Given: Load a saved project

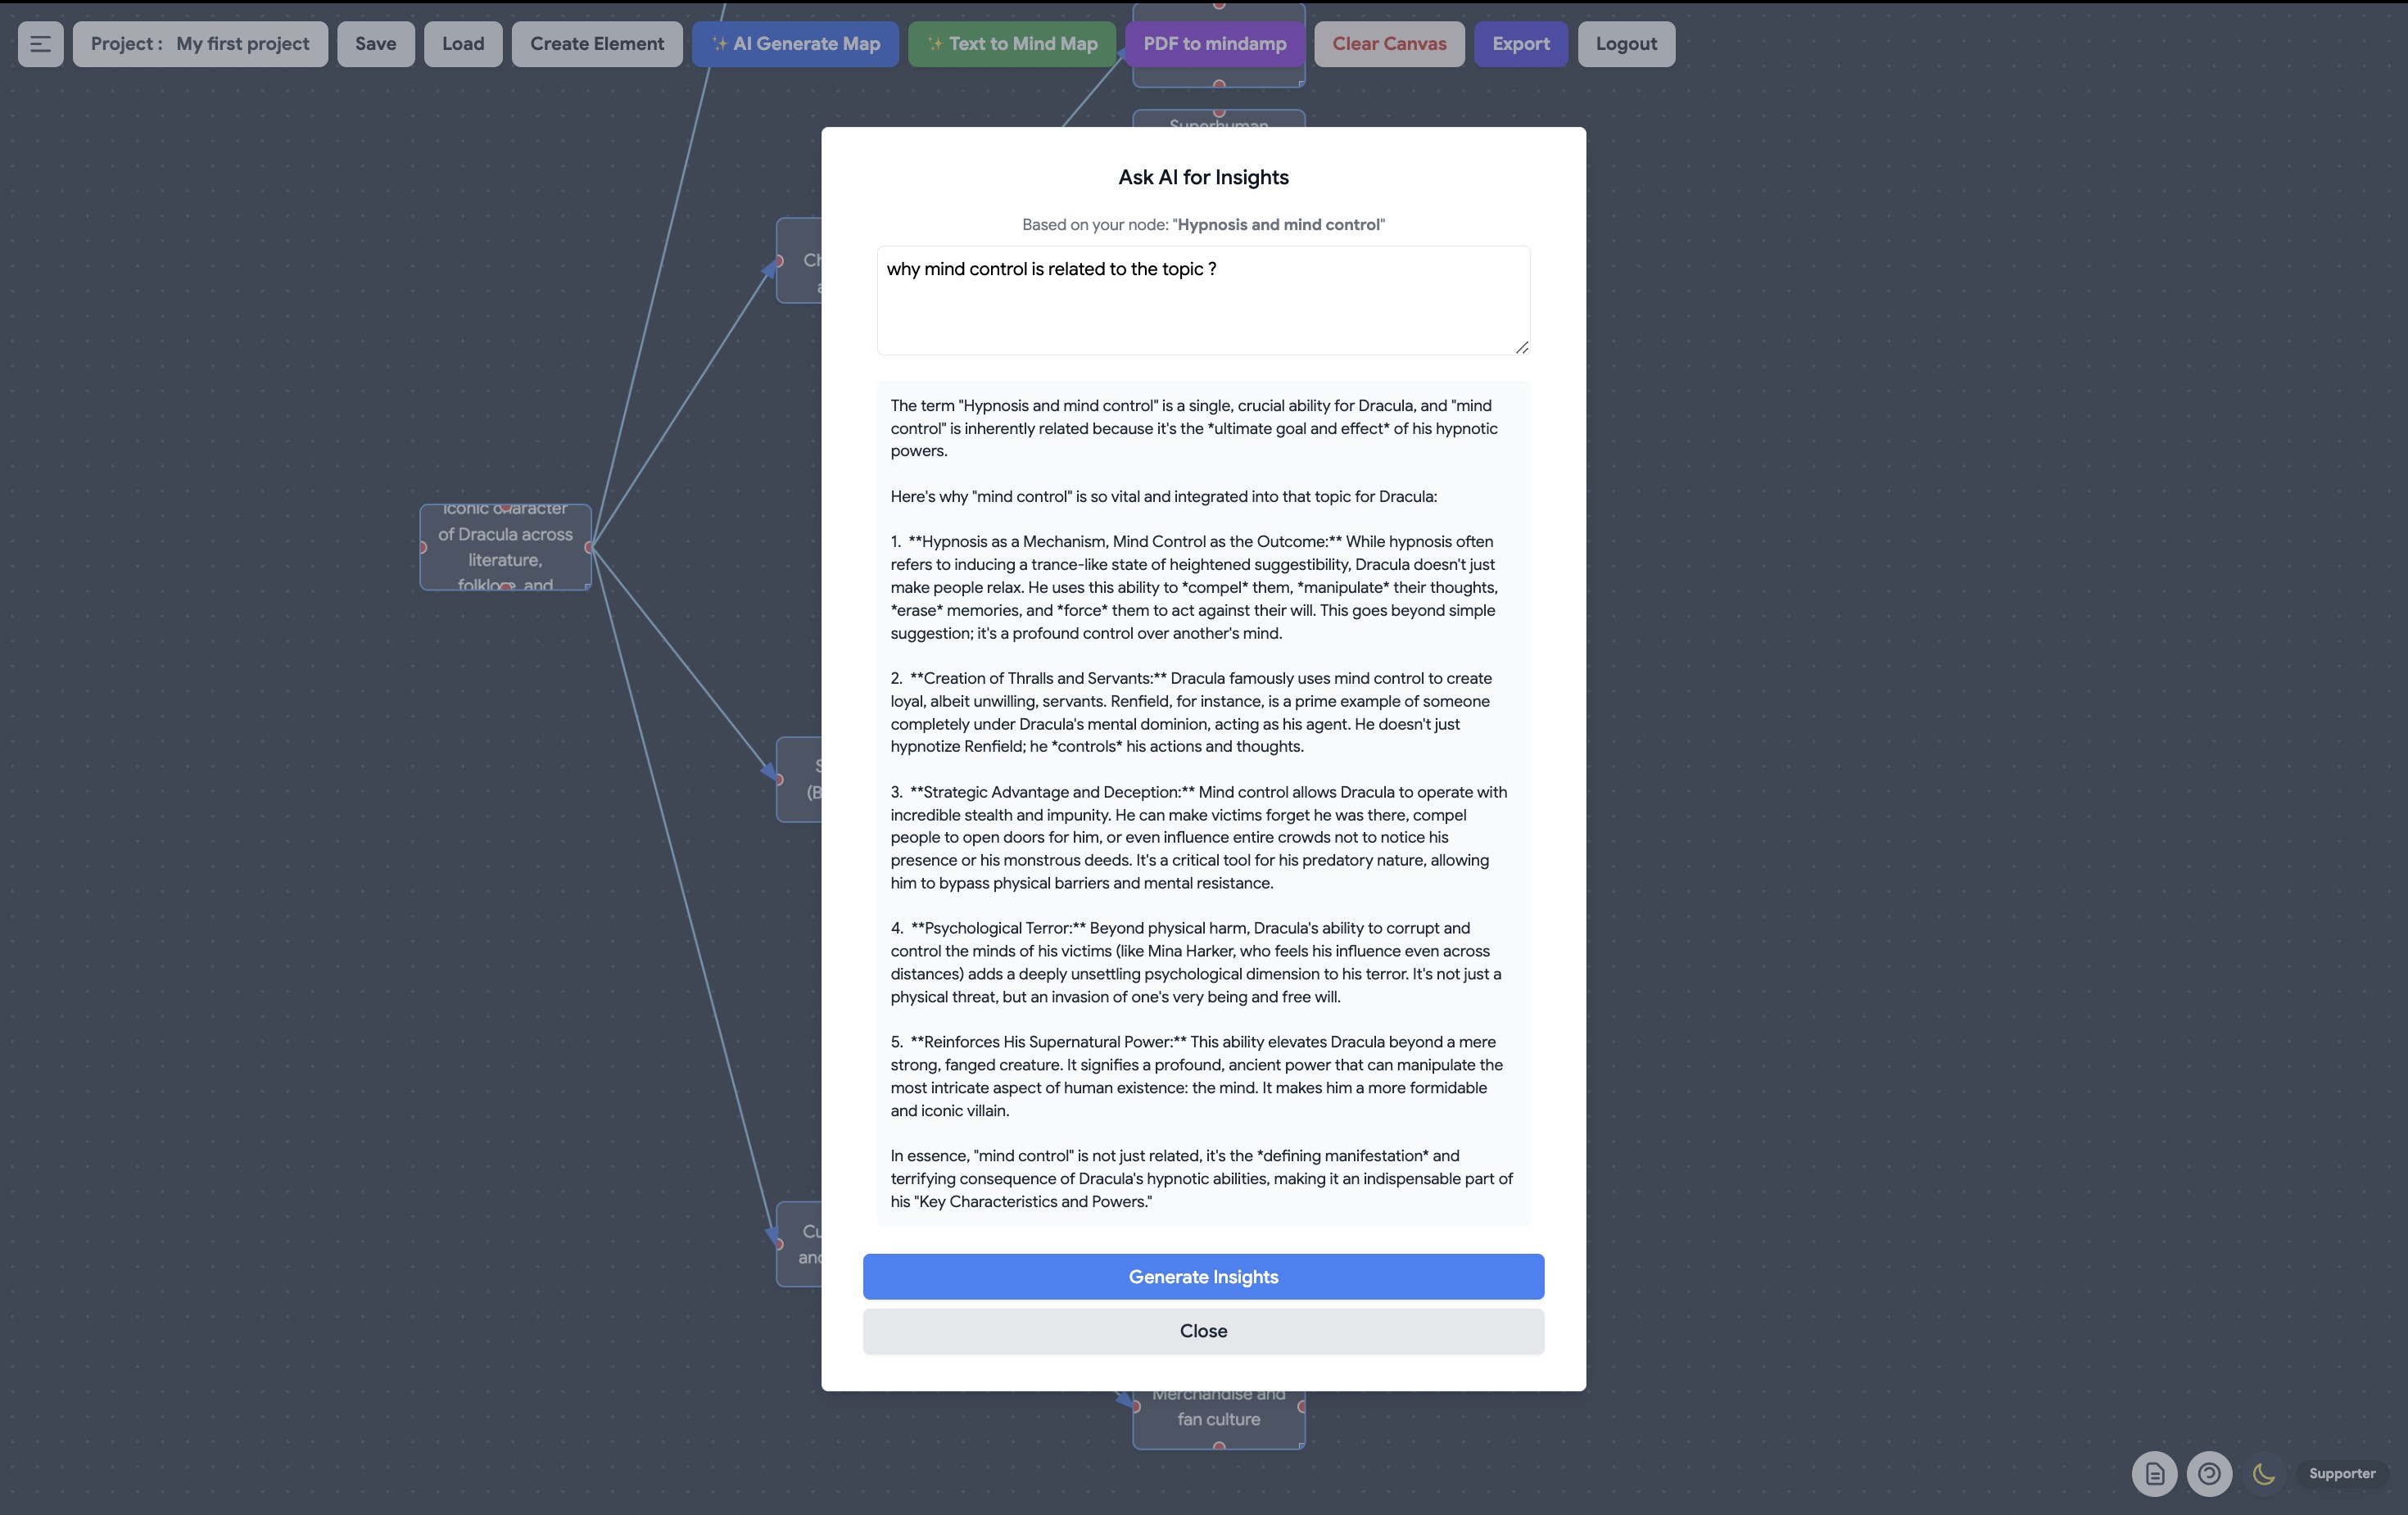Looking at the screenshot, I should (463, 44).
